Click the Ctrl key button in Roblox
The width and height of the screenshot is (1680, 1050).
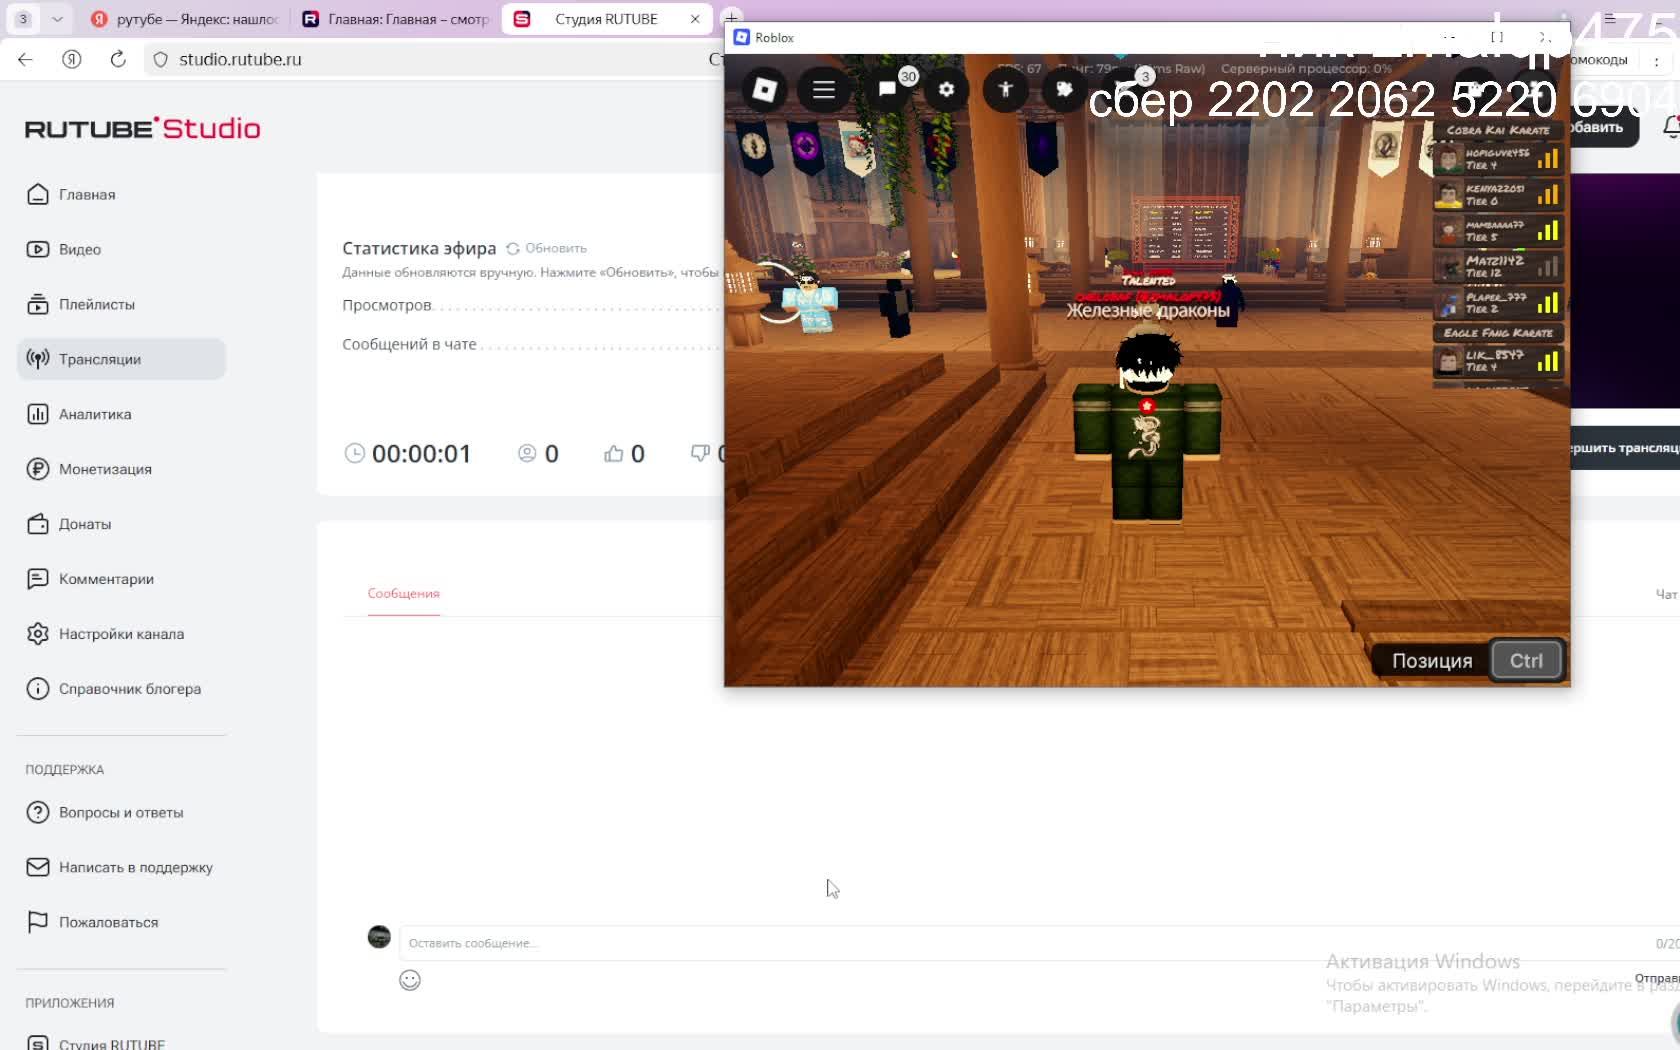1526,661
